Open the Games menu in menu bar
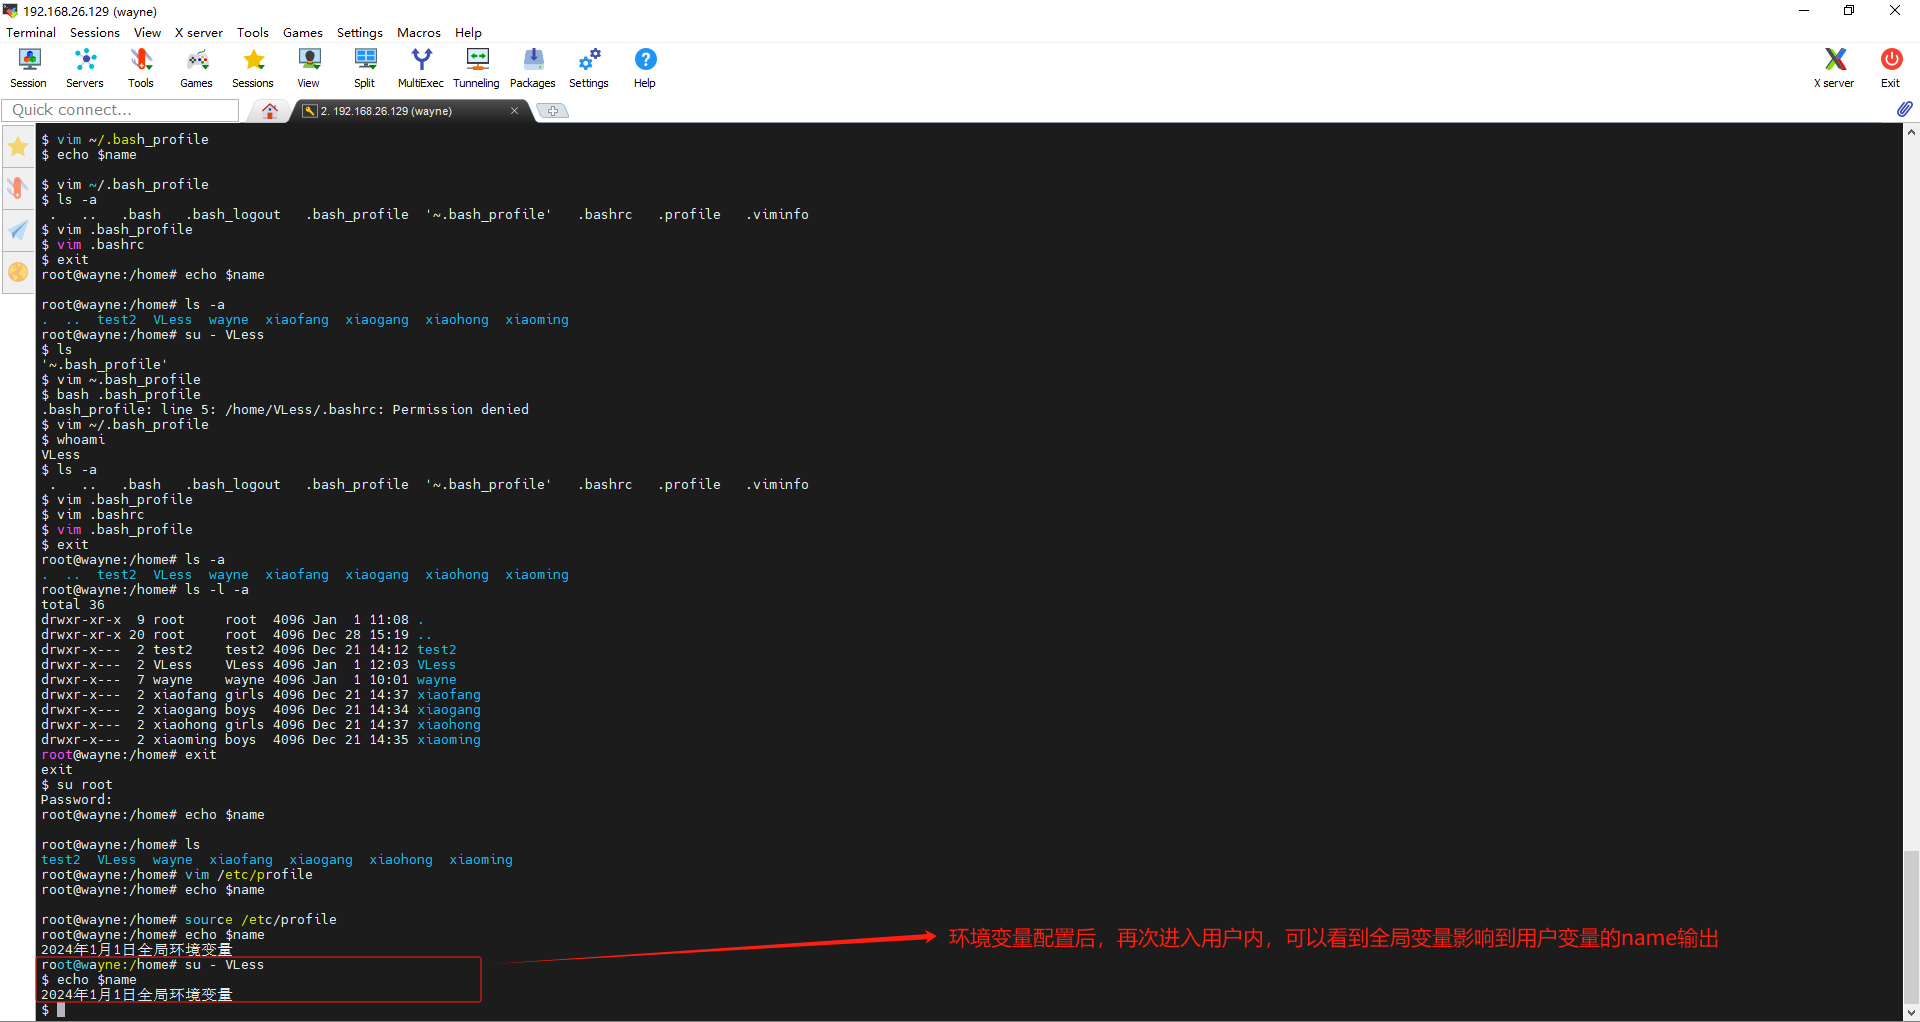The height and width of the screenshot is (1022, 1920). (x=303, y=33)
